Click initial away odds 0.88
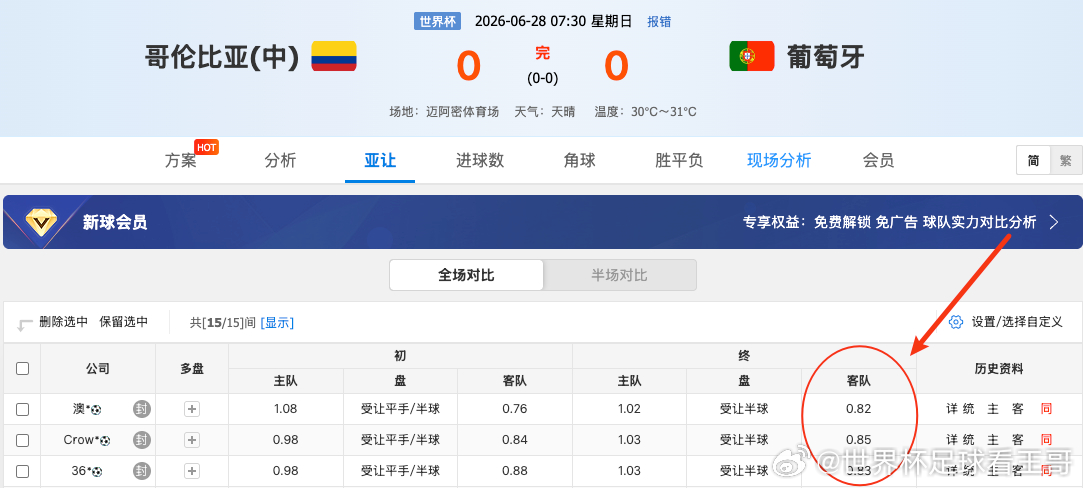The width and height of the screenshot is (1083, 488). tap(515, 471)
